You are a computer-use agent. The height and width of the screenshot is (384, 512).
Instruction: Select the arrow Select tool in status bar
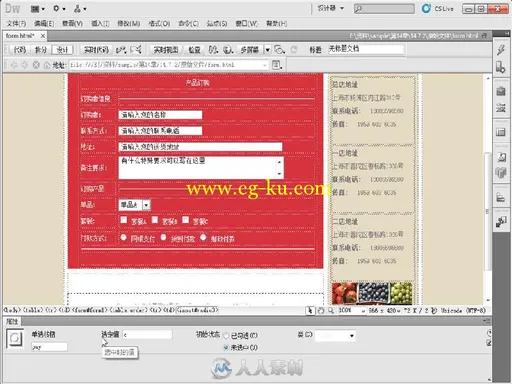[310, 310]
